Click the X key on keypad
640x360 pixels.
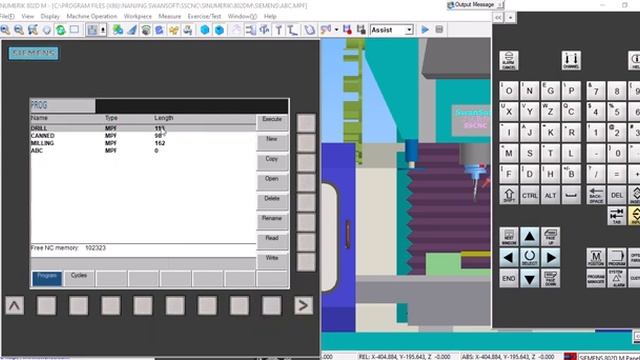[x=509, y=111]
